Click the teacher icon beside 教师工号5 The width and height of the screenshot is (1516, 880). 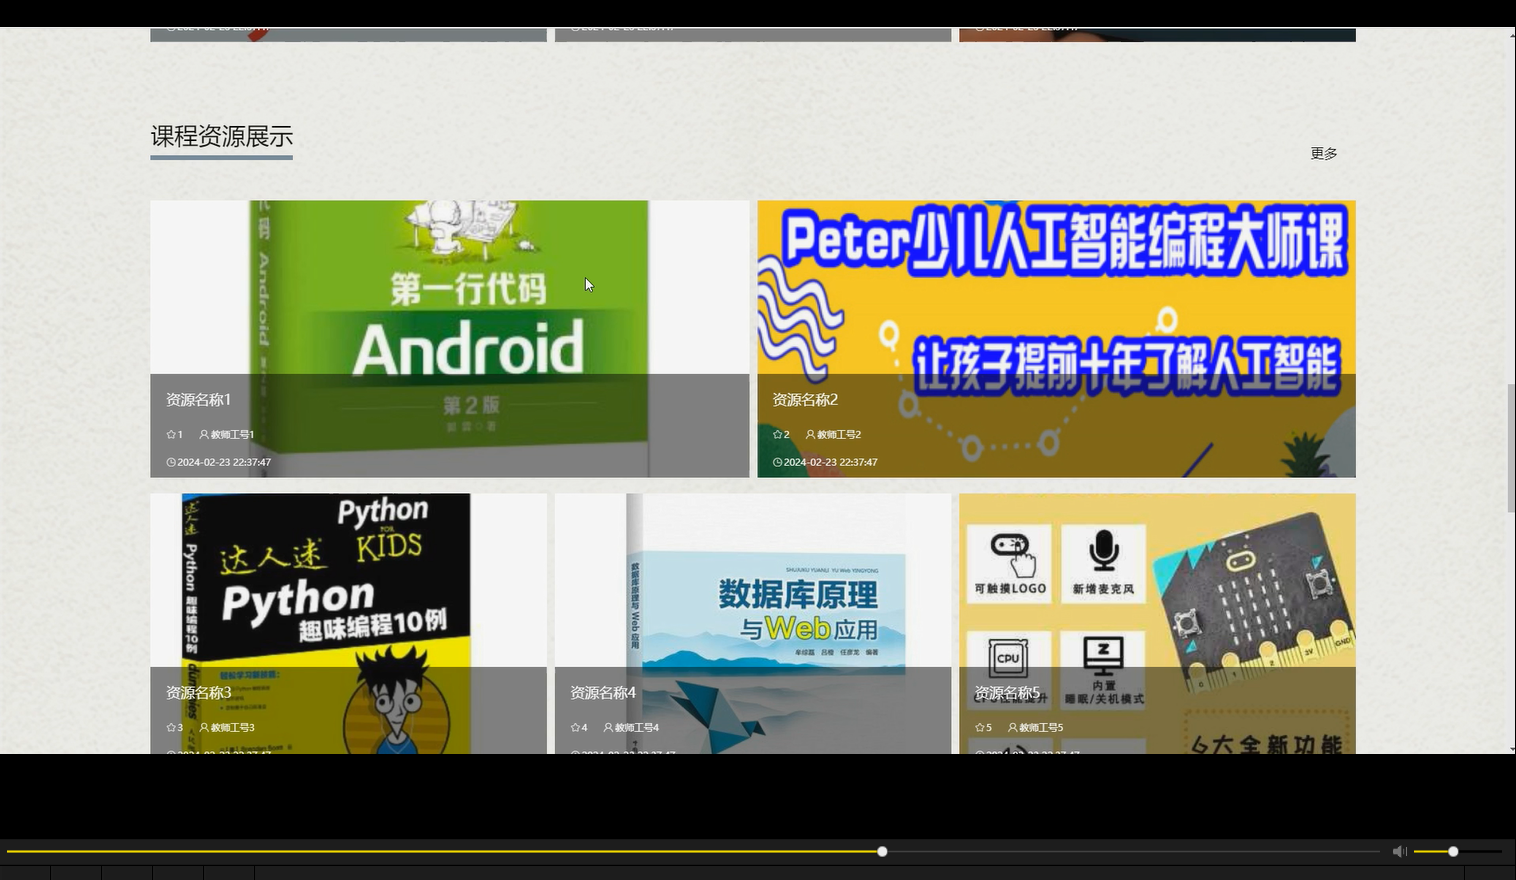click(1012, 728)
